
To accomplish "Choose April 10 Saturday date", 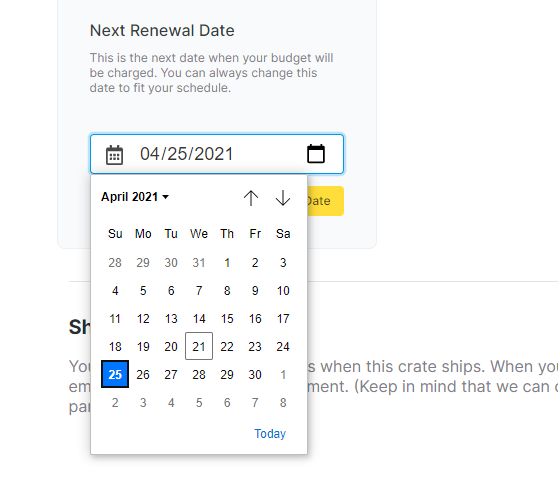I will [x=283, y=291].
